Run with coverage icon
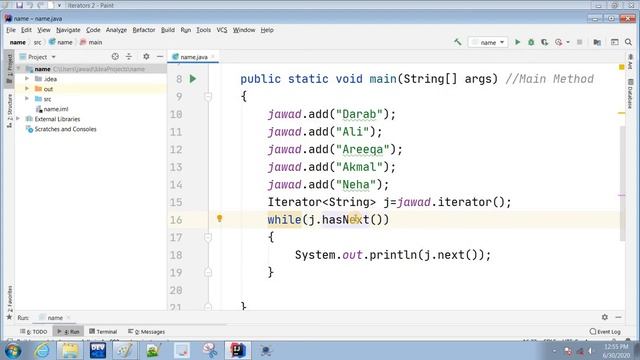Image resolution: width=640 pixels, height=360 pixels. [544, 42]
